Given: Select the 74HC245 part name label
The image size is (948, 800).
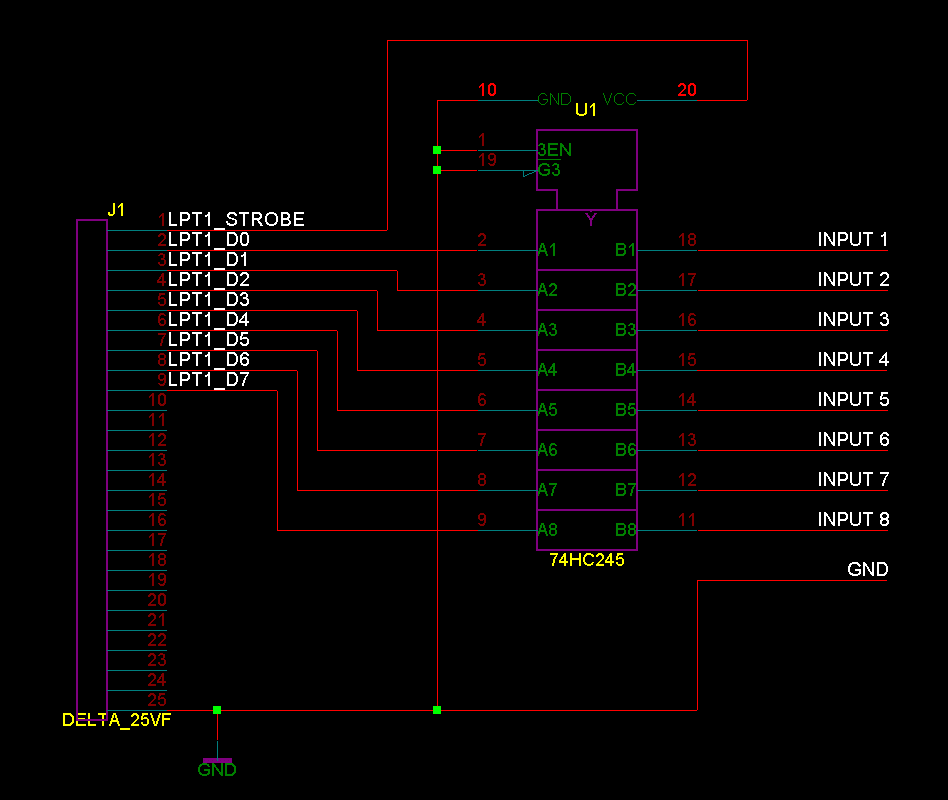Looking at the screenshot, I should point(586,561).
